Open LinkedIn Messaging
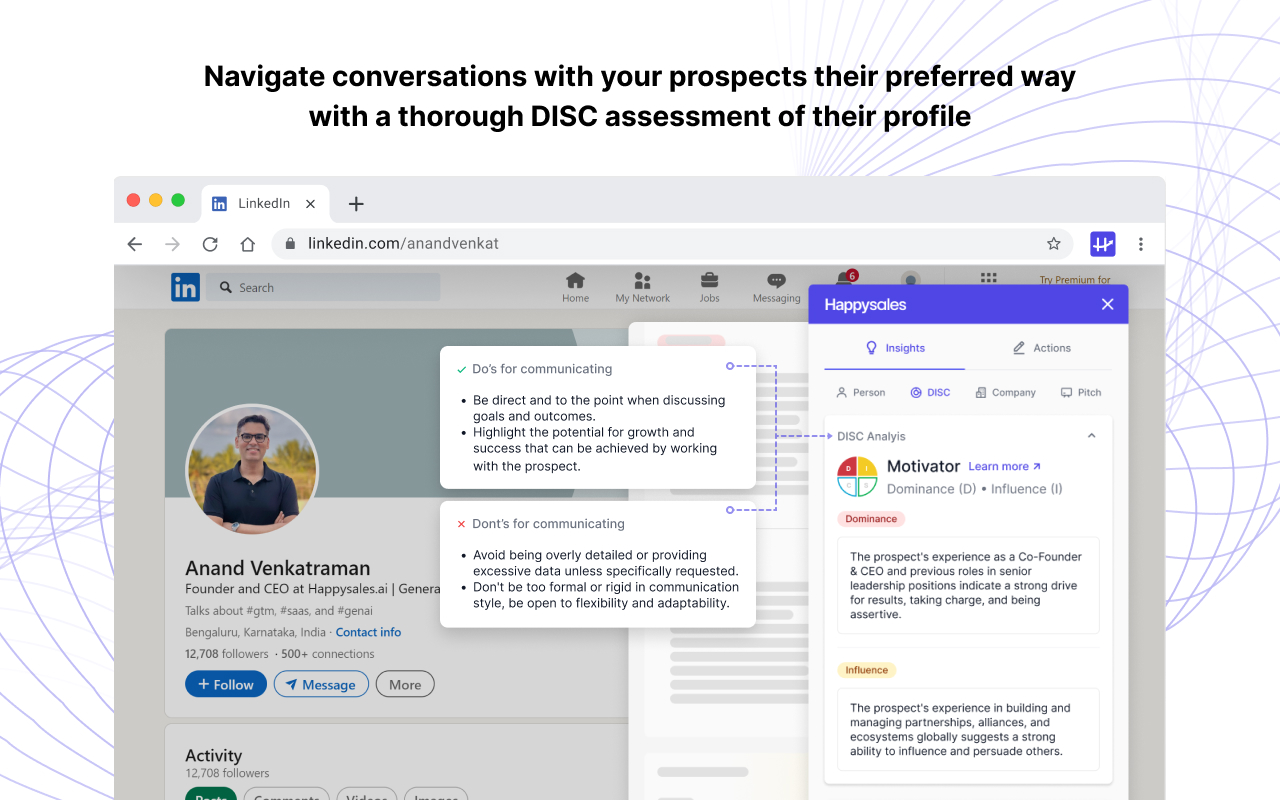 (776, 287)
